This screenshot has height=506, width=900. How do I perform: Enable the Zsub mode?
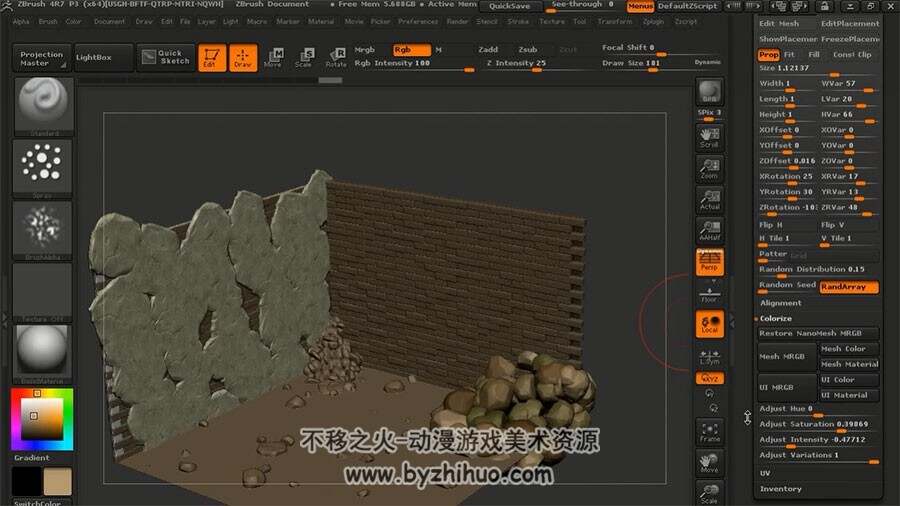[x=527, y=50]
